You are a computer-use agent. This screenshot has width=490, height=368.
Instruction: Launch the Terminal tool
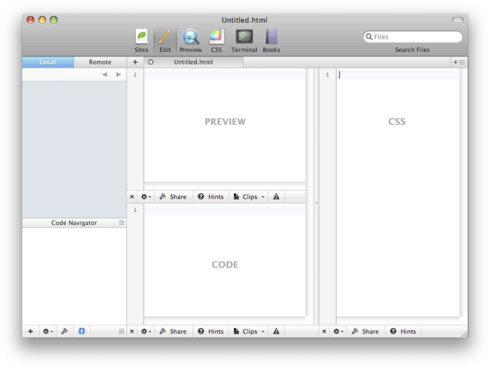pos(244,40)
